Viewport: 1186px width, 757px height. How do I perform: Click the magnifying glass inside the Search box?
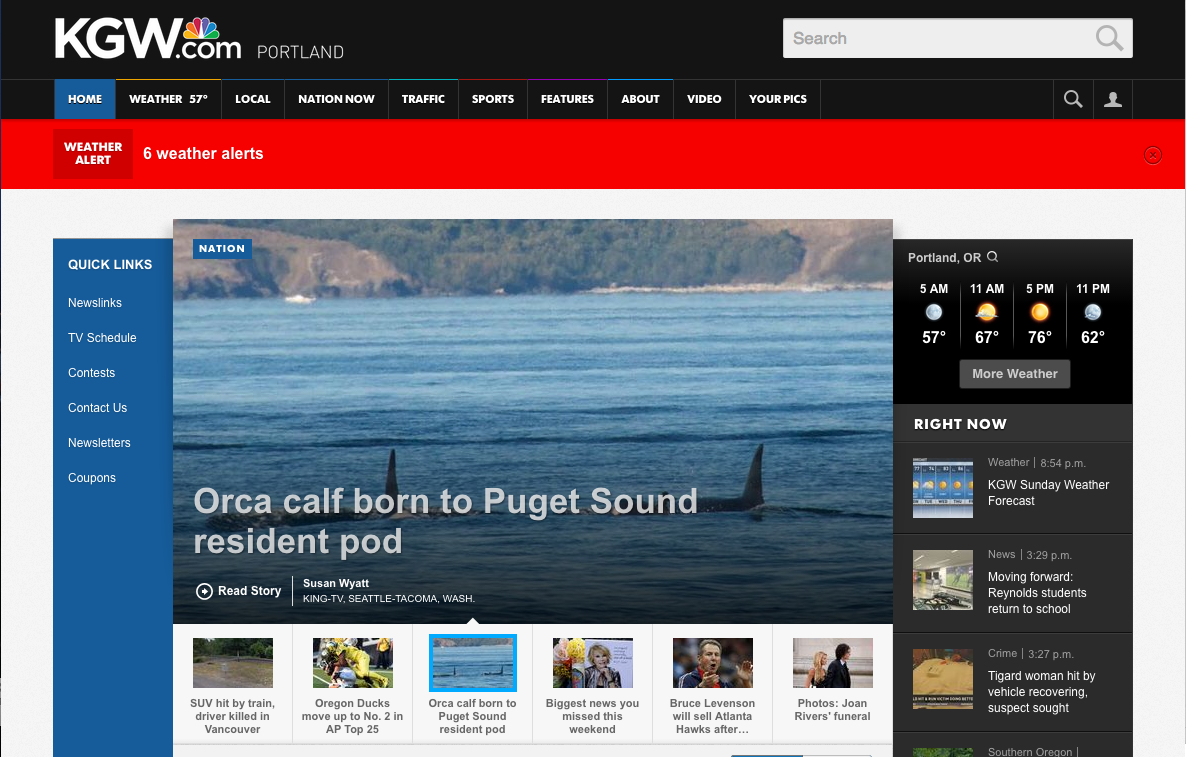(1108, 37)
